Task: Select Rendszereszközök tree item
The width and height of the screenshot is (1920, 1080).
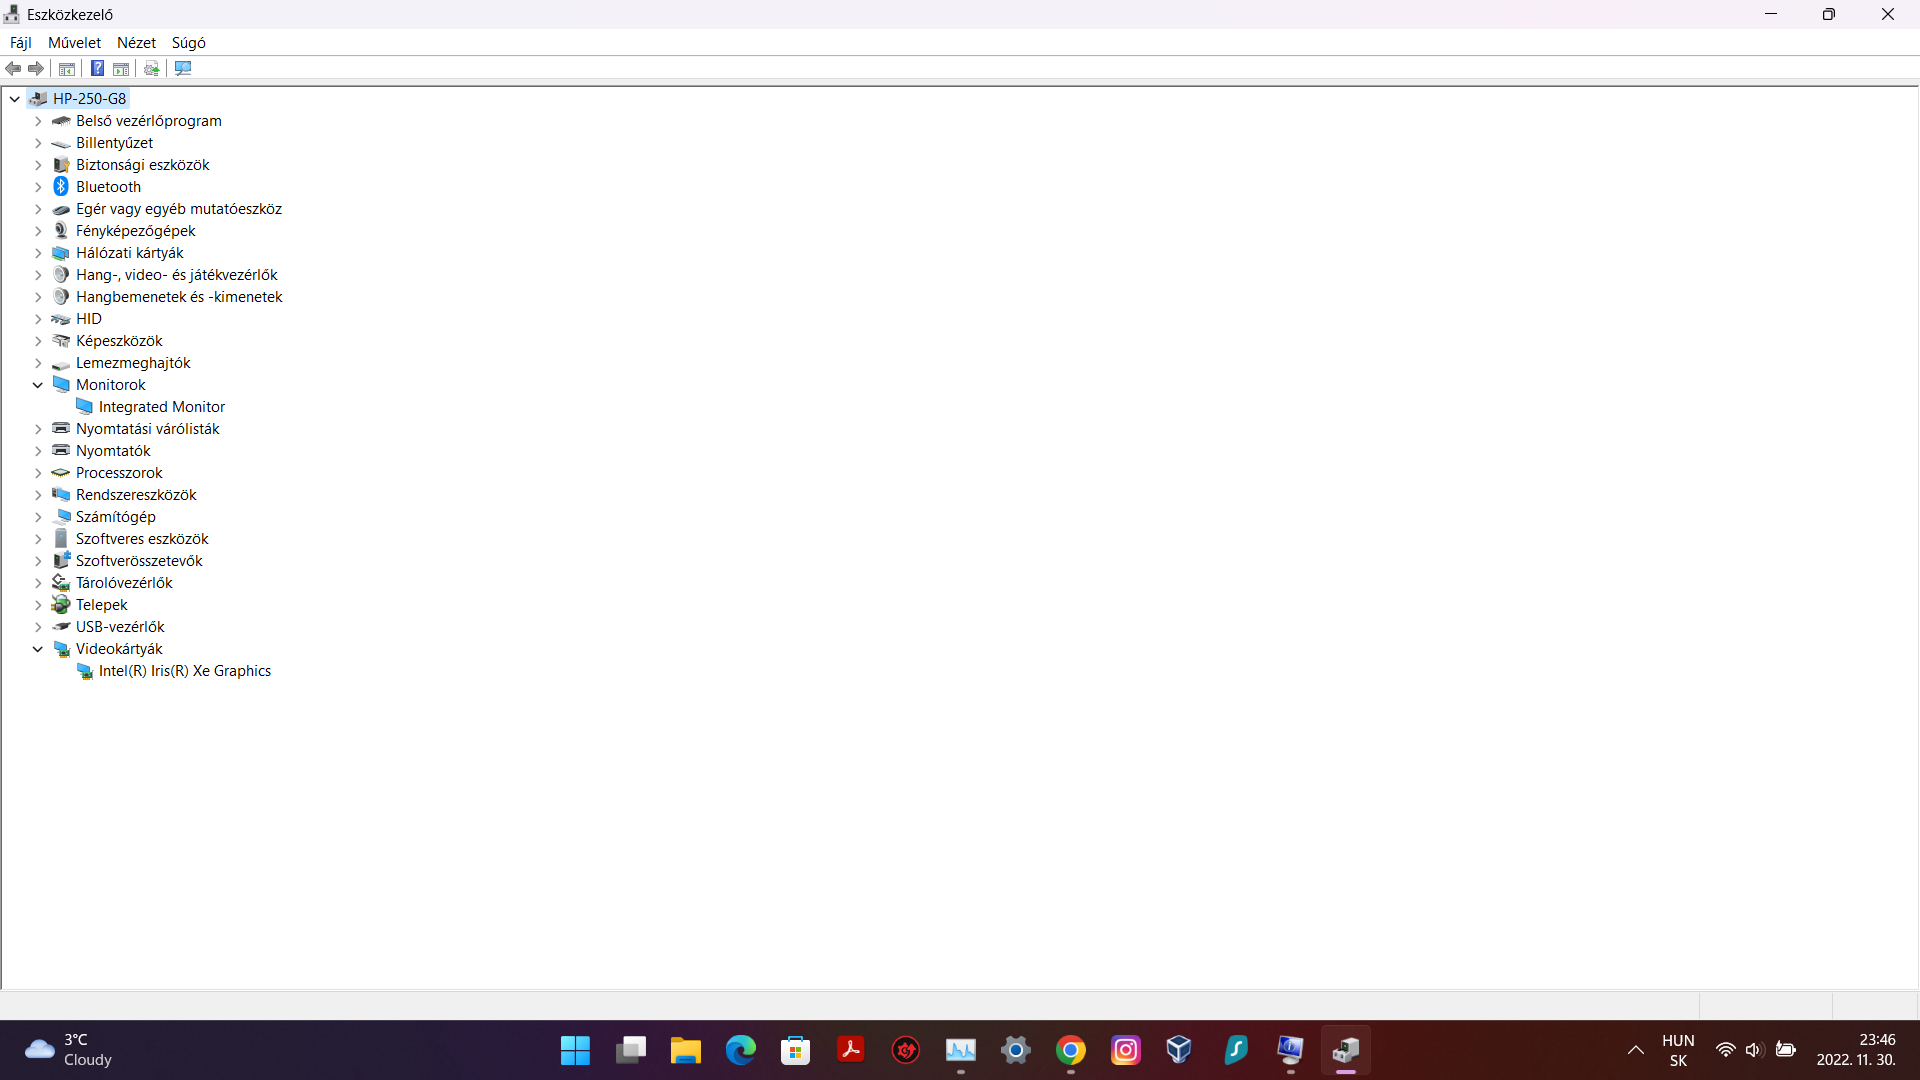Action: point(136,495)
